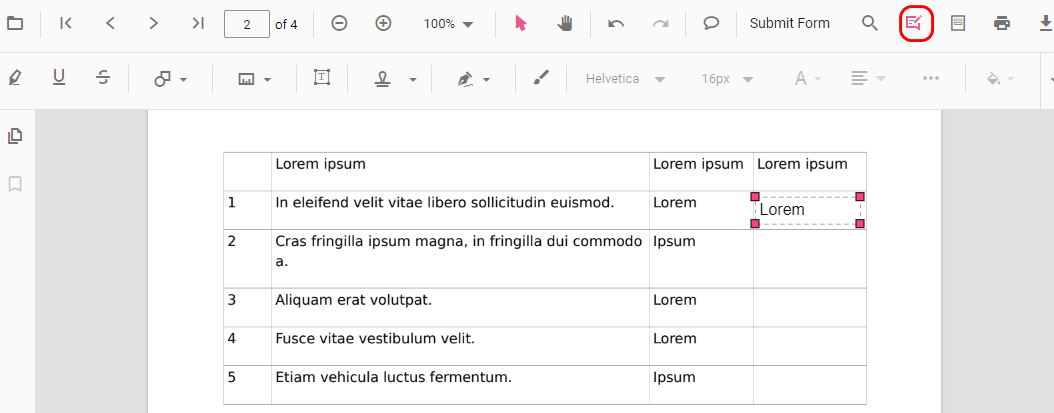Select the ink brush annotation tool
Screen dimensions: 1054x413
point(541,79)
